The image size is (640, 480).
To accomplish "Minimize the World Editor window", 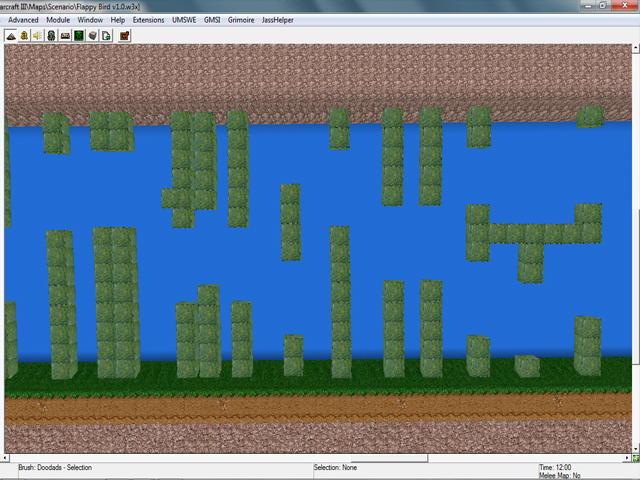I will [x=588, y=5].
